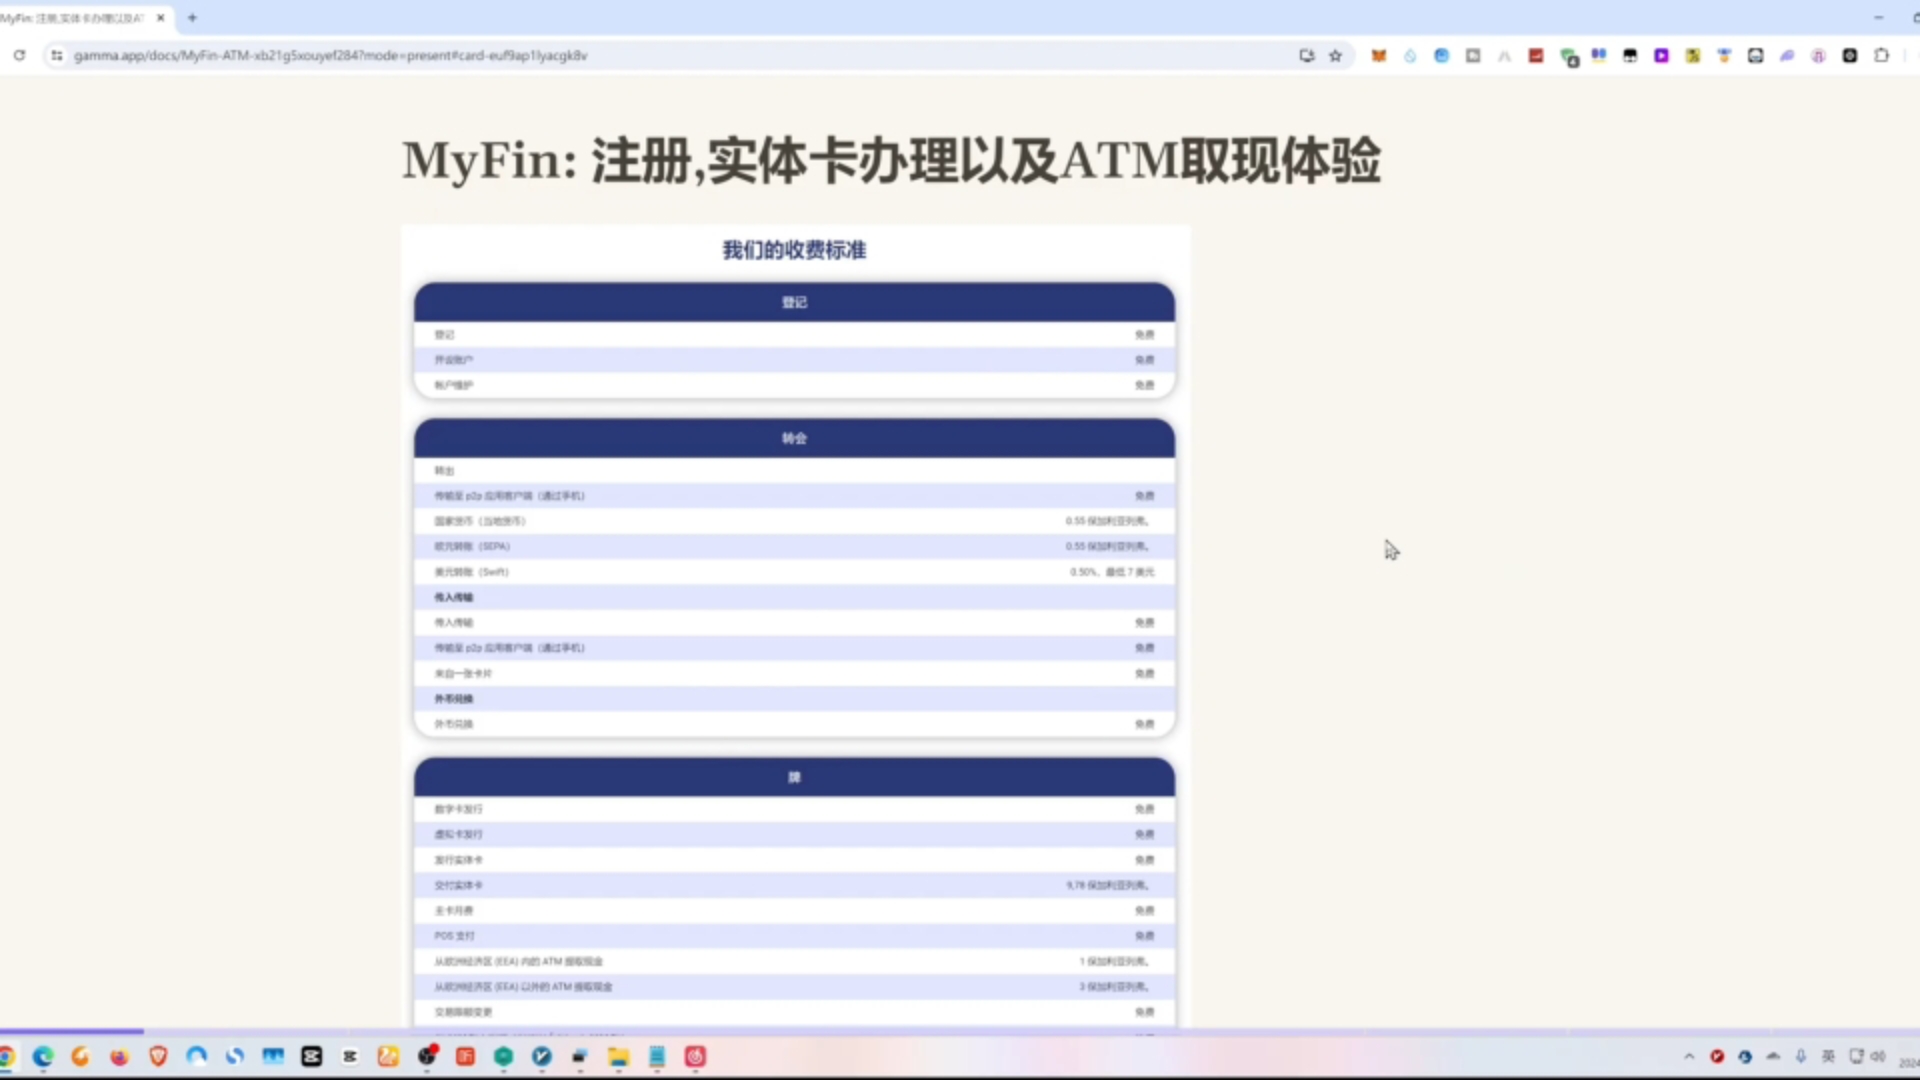Open File Explorer folder in taskbar
The width and height of the screenshot is (1920, 1080).
tap(618, 1057)
